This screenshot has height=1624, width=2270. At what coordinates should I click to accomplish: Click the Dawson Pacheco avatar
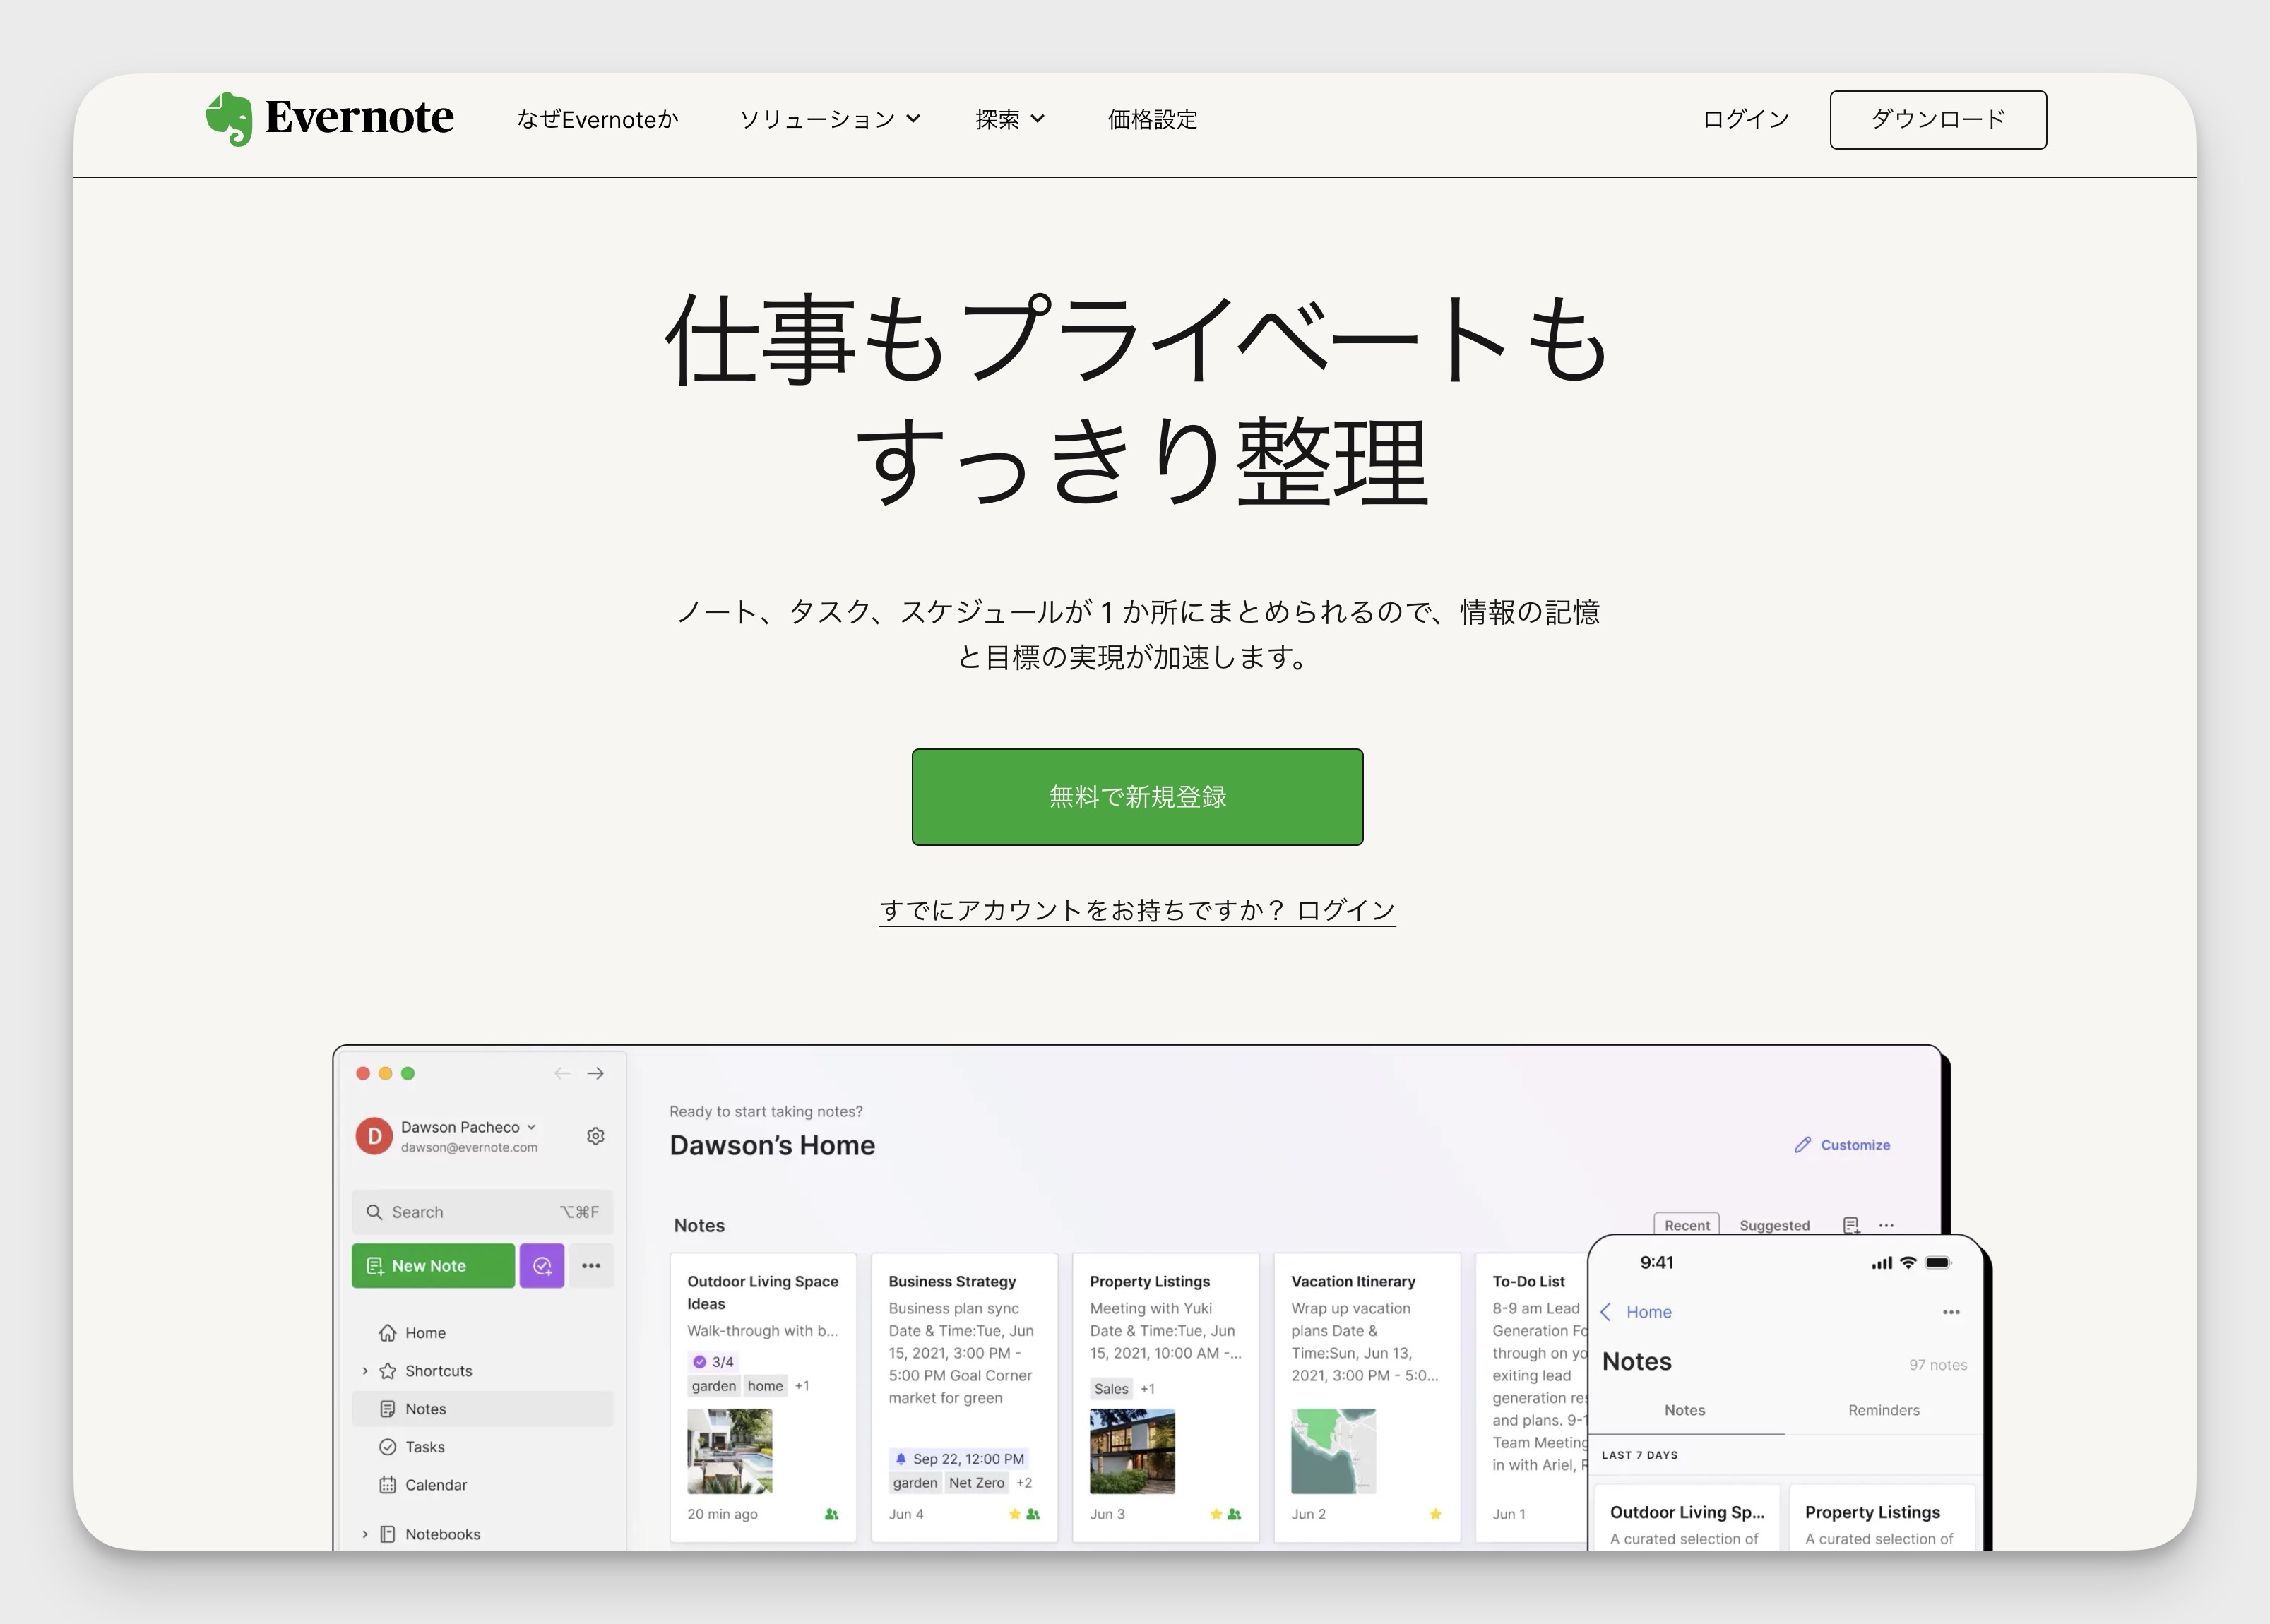click(x=374, y=1136)
